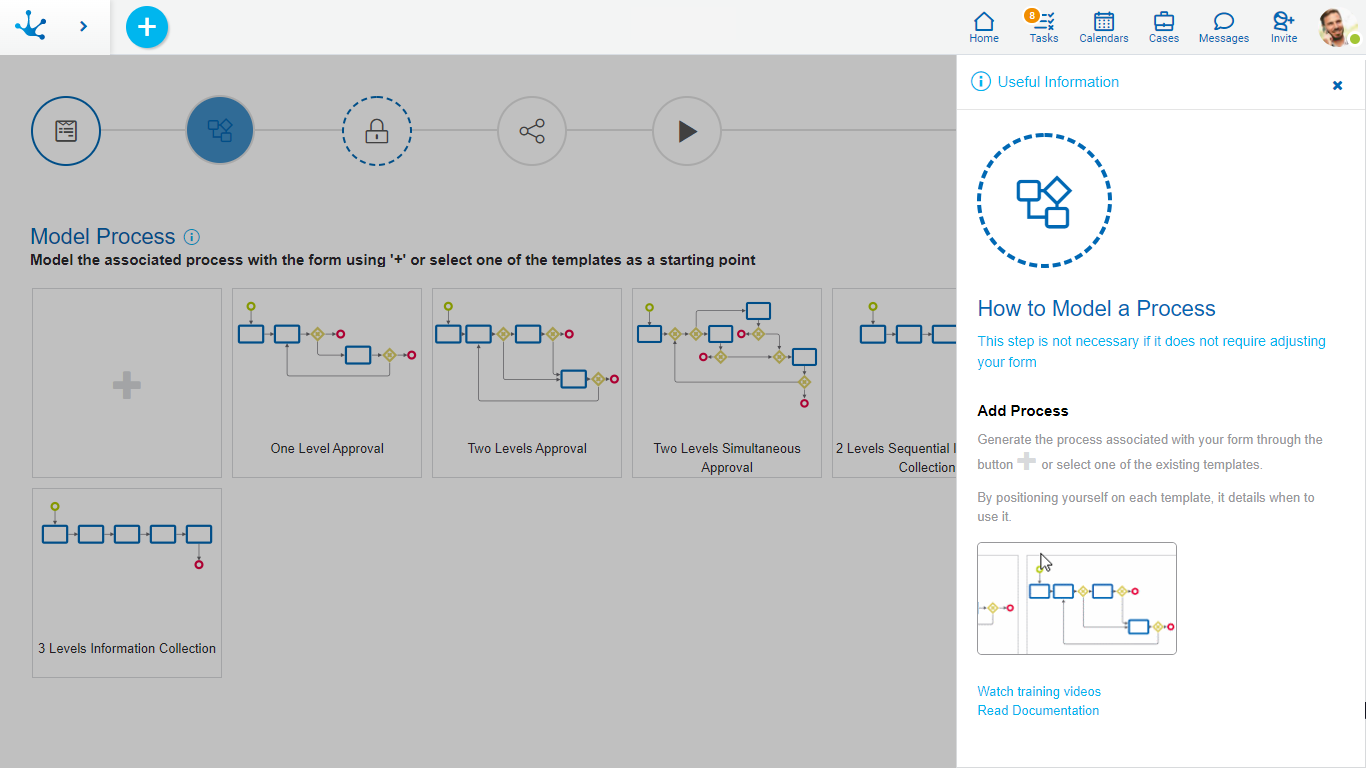This screenshot has width=1366, height=768.
Task: Click the info icon beside Model Process
Action: (192, 237)
